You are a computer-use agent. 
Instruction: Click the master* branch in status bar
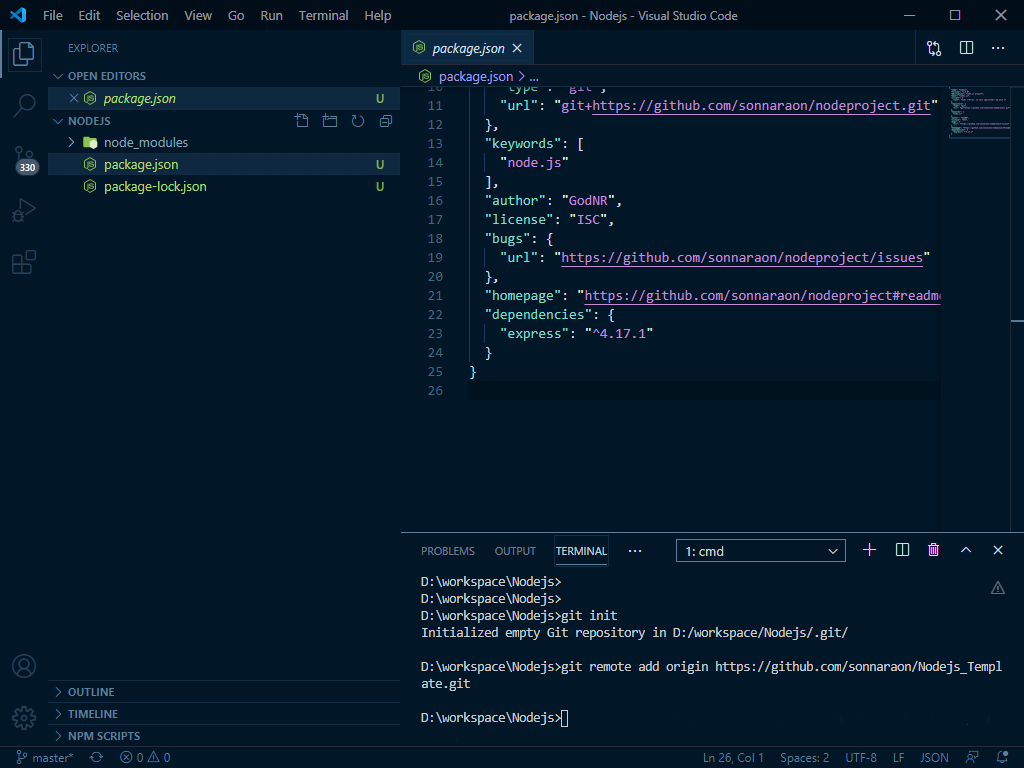click(x=44, y=758)
